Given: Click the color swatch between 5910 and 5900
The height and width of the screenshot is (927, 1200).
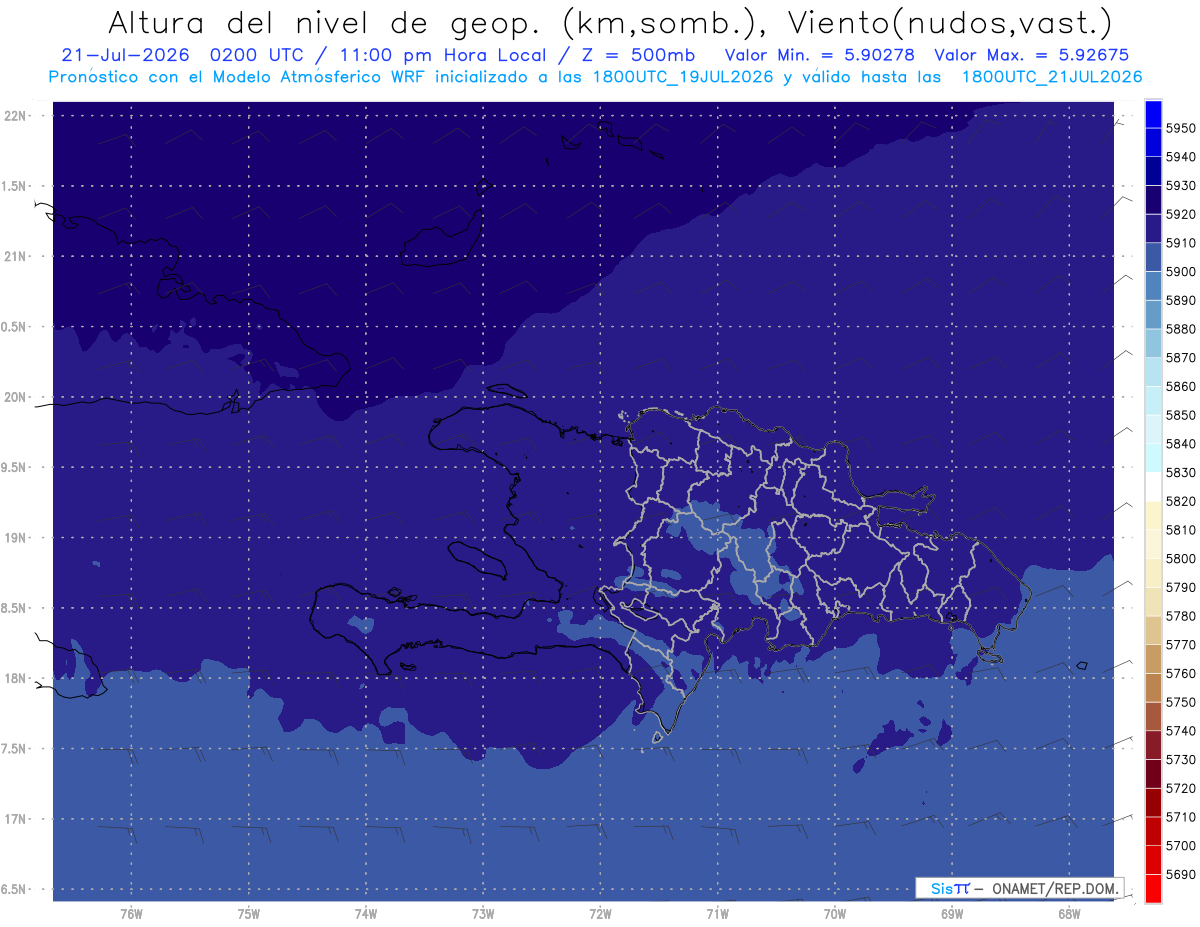Looking at the screenshot, I should point(1152,257).
